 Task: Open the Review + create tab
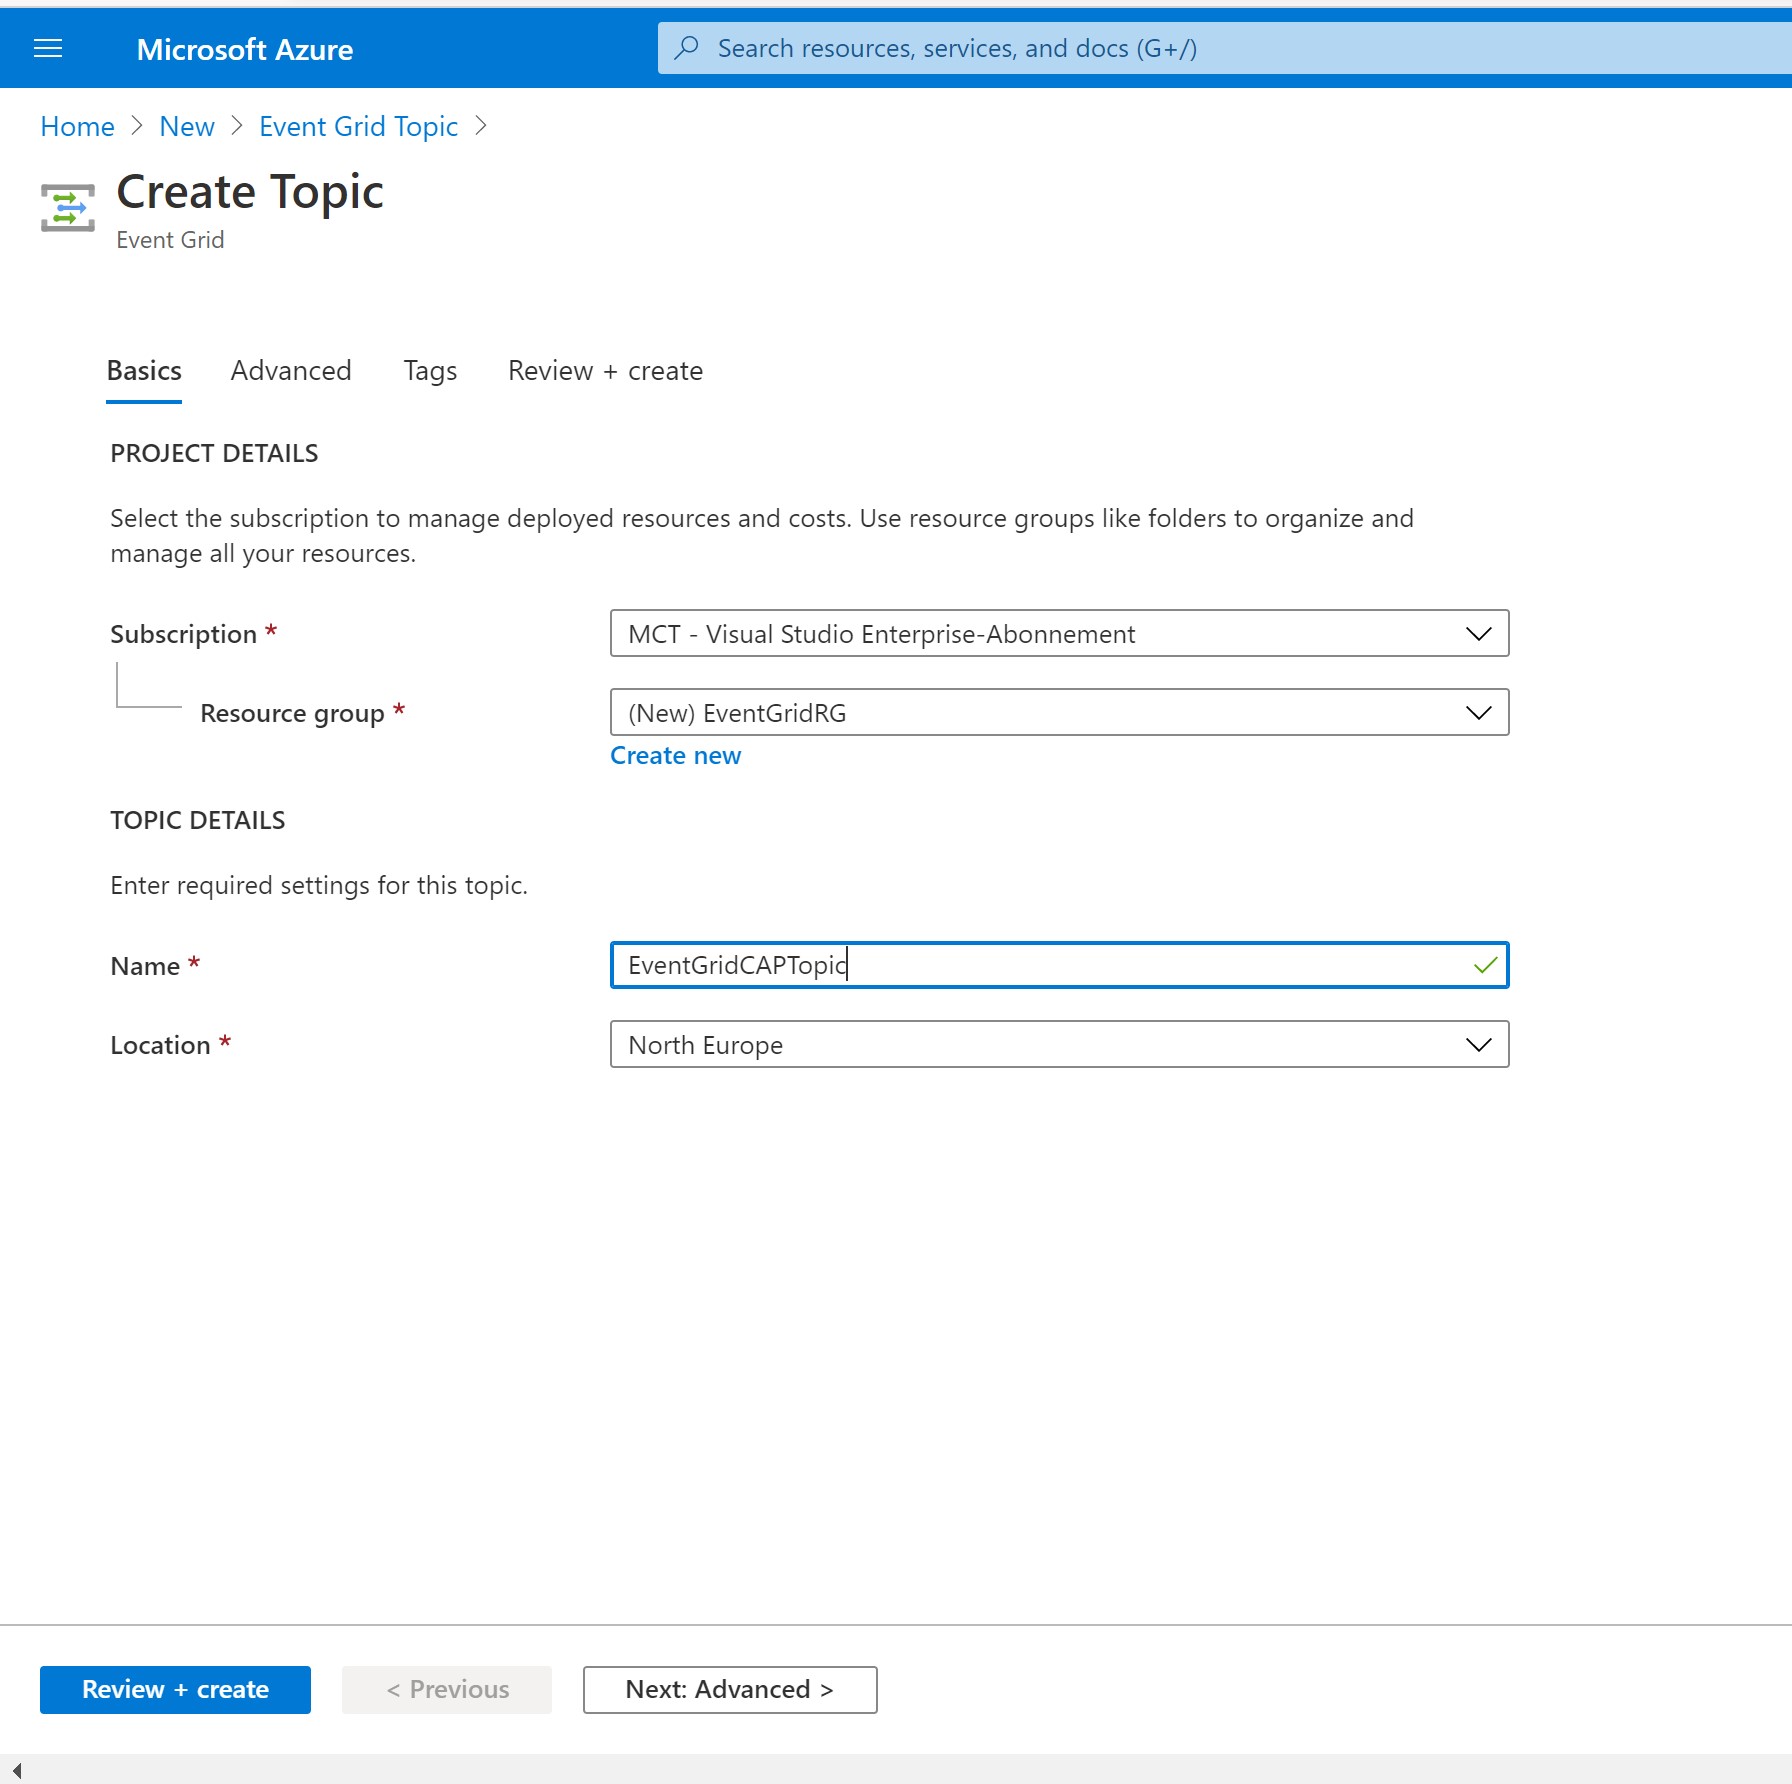[605, 371]
